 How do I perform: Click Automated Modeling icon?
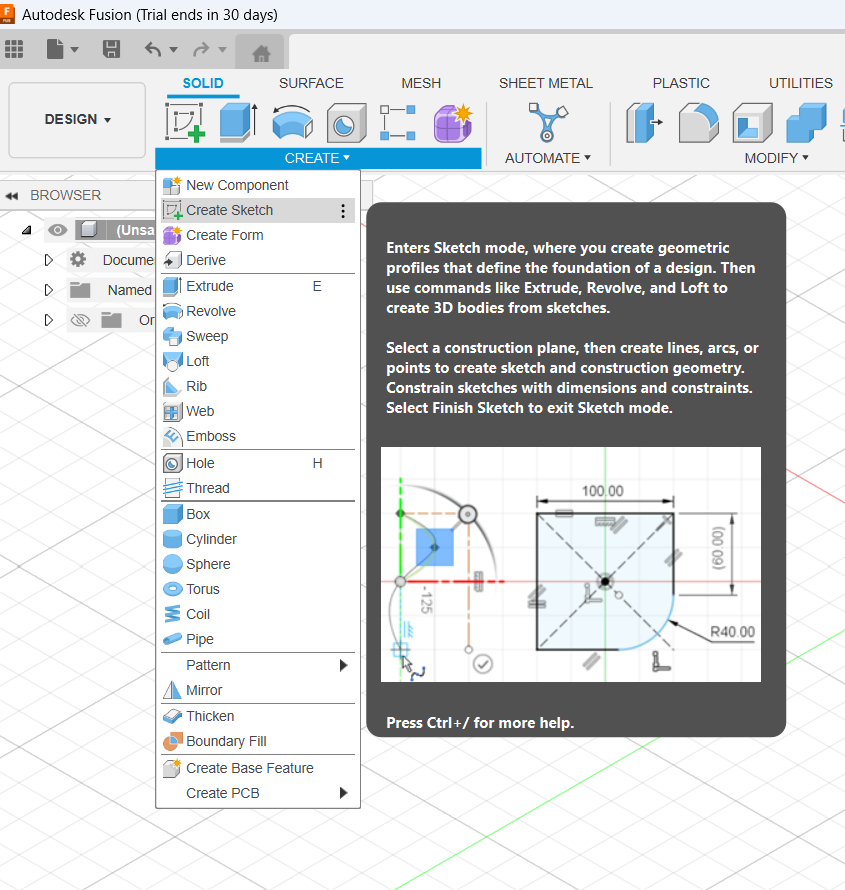(548, 122)
